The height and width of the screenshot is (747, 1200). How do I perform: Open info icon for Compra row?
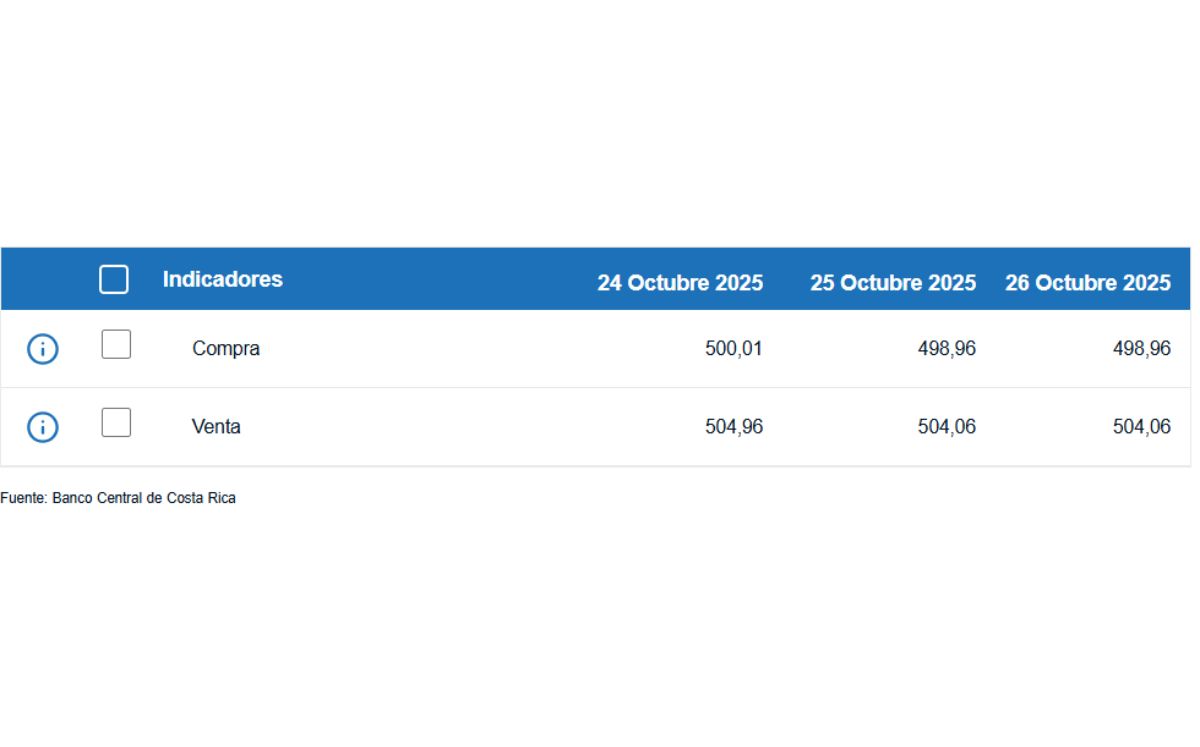tap(42, 349)
